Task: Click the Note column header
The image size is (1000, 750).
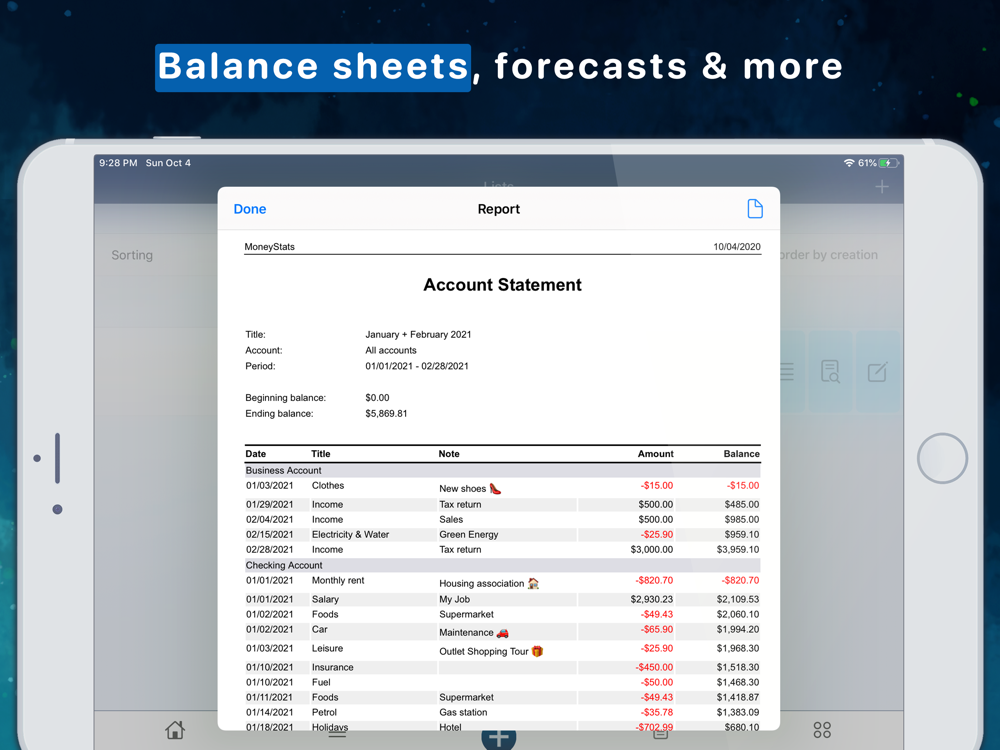Action: [449, 454]
